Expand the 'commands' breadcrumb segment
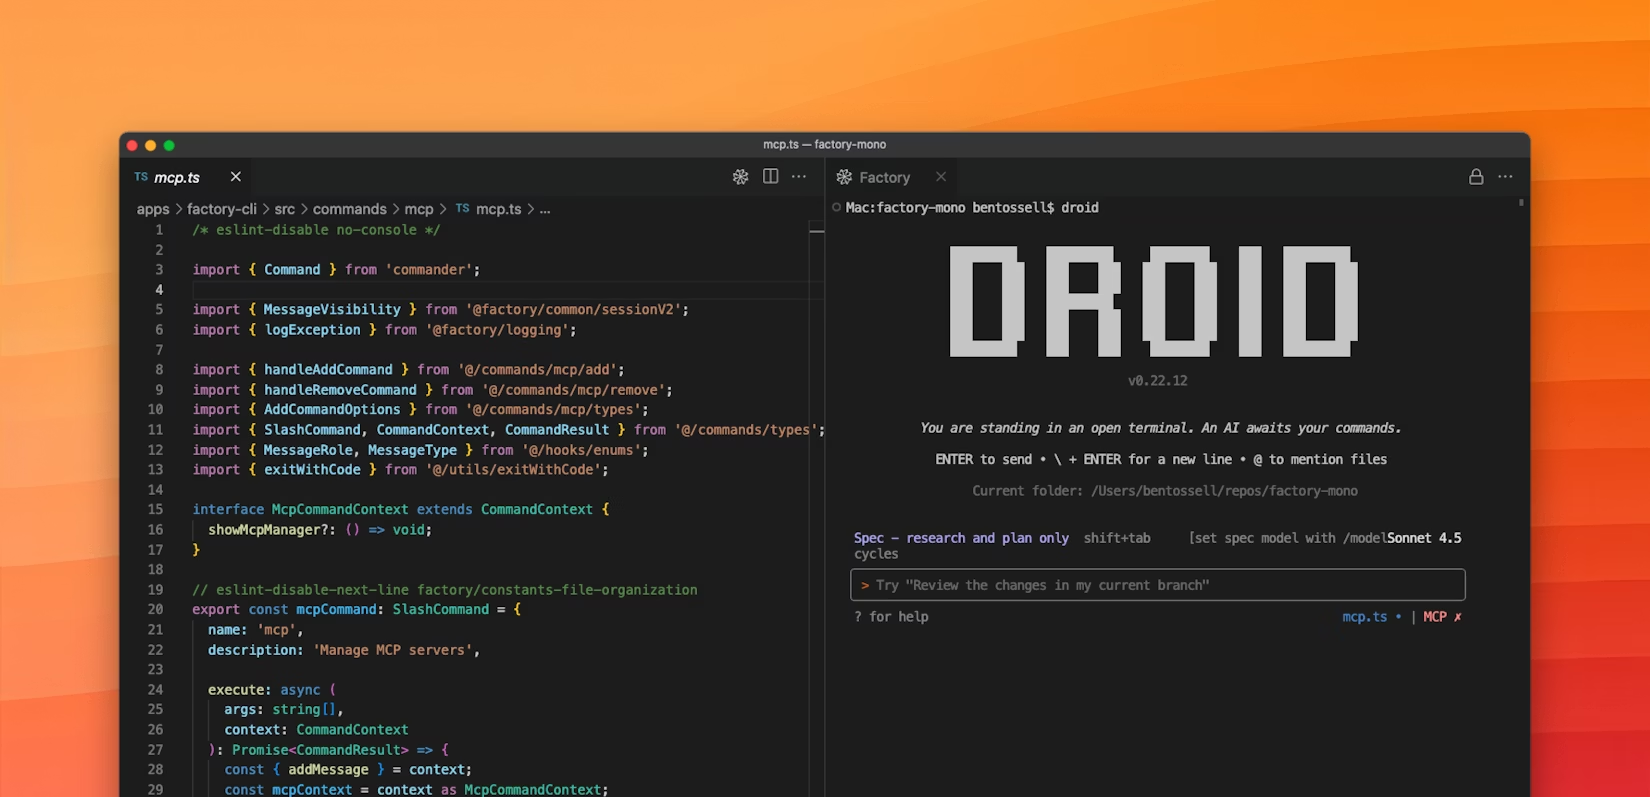The height and width of the screenshot is (797, 1650). tap(349, 209)
